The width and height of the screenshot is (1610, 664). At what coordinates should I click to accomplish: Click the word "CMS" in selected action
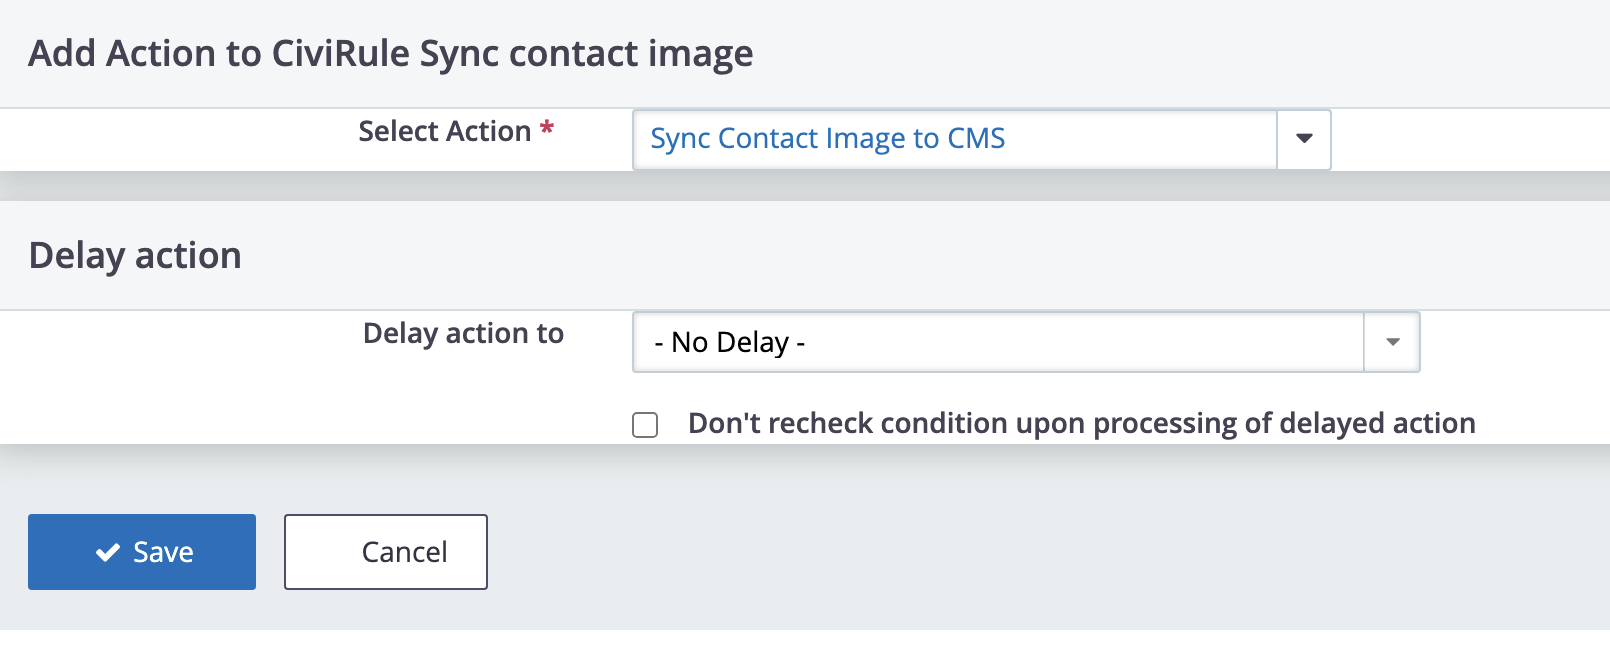pos(976,139)
